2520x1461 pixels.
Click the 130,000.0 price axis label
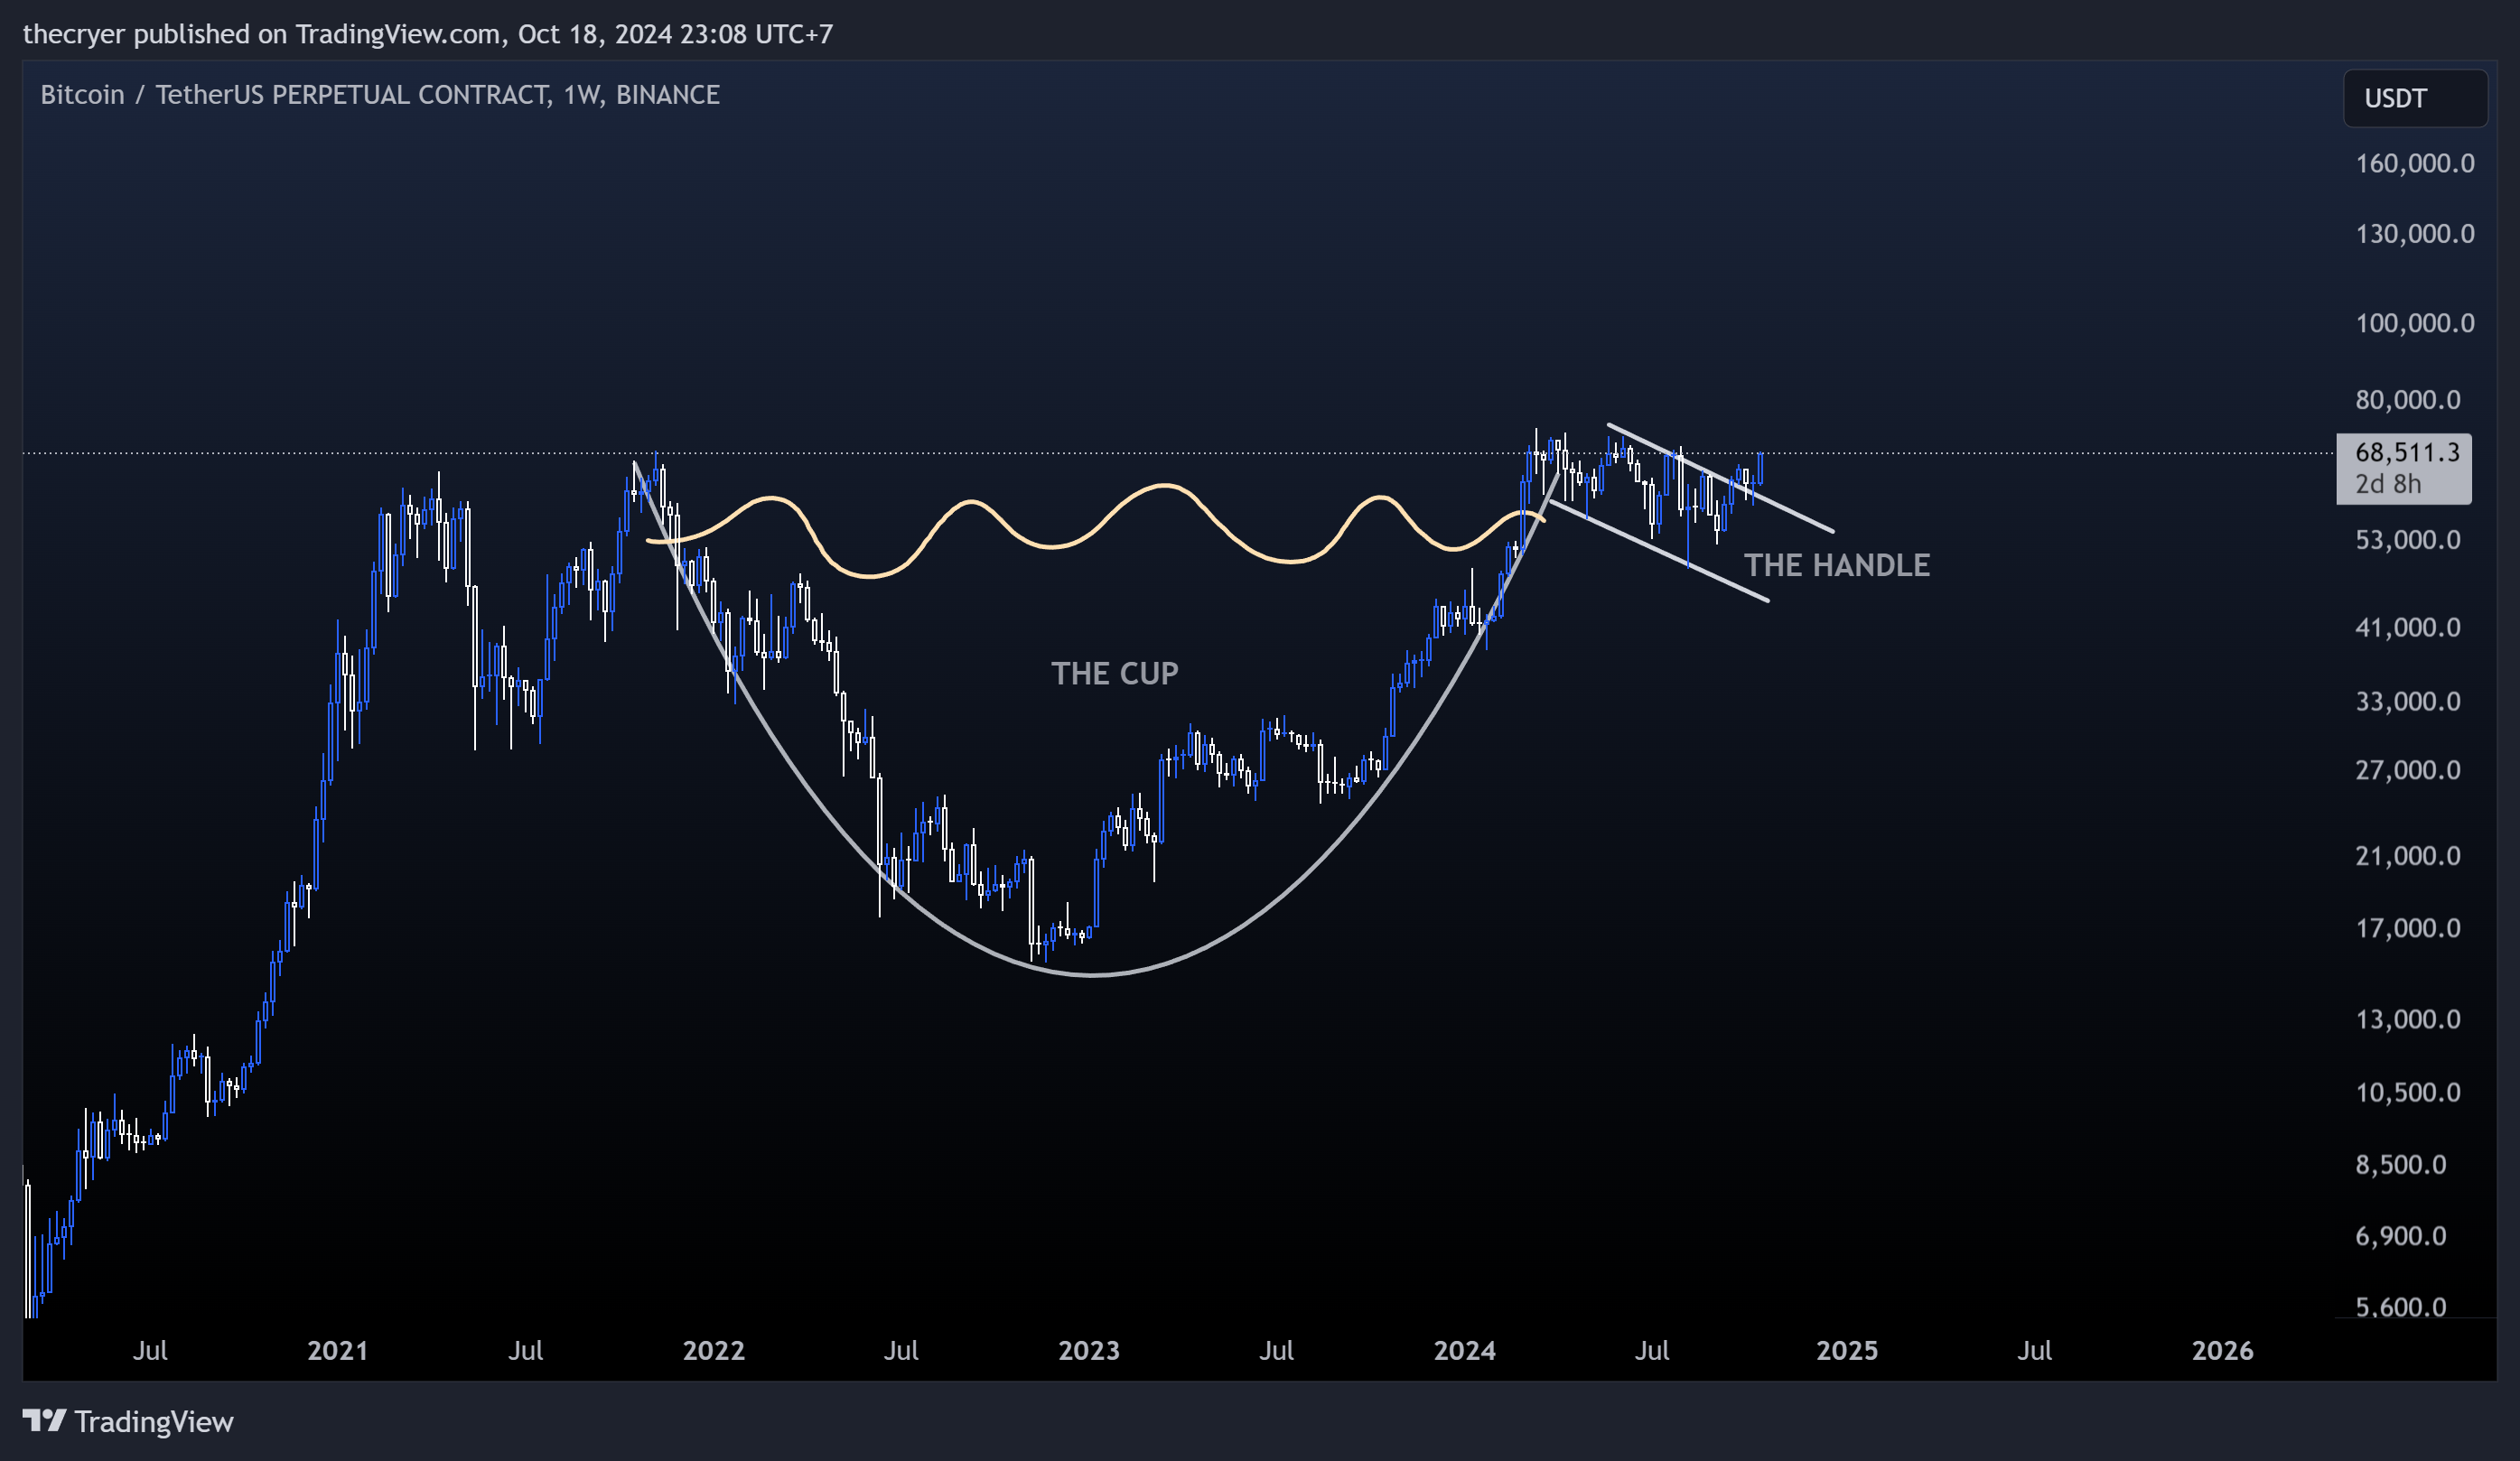tap(2414, 234)
